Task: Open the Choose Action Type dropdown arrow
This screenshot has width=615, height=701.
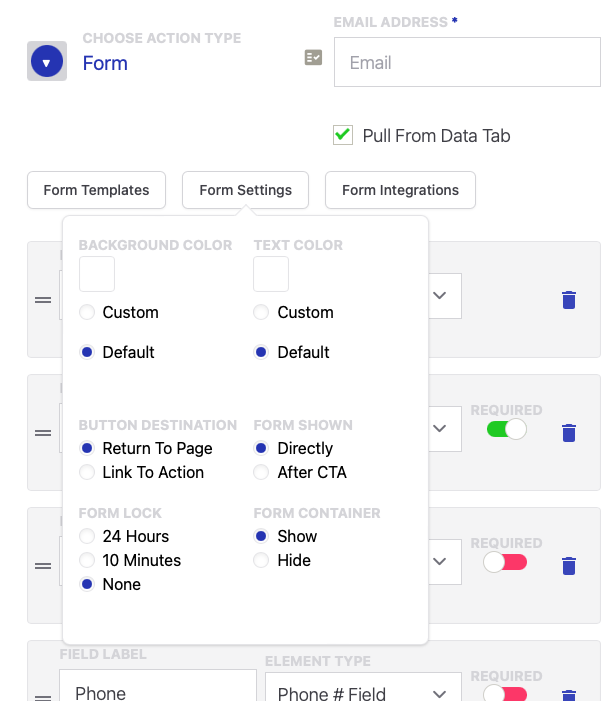Action: point(46,62)
